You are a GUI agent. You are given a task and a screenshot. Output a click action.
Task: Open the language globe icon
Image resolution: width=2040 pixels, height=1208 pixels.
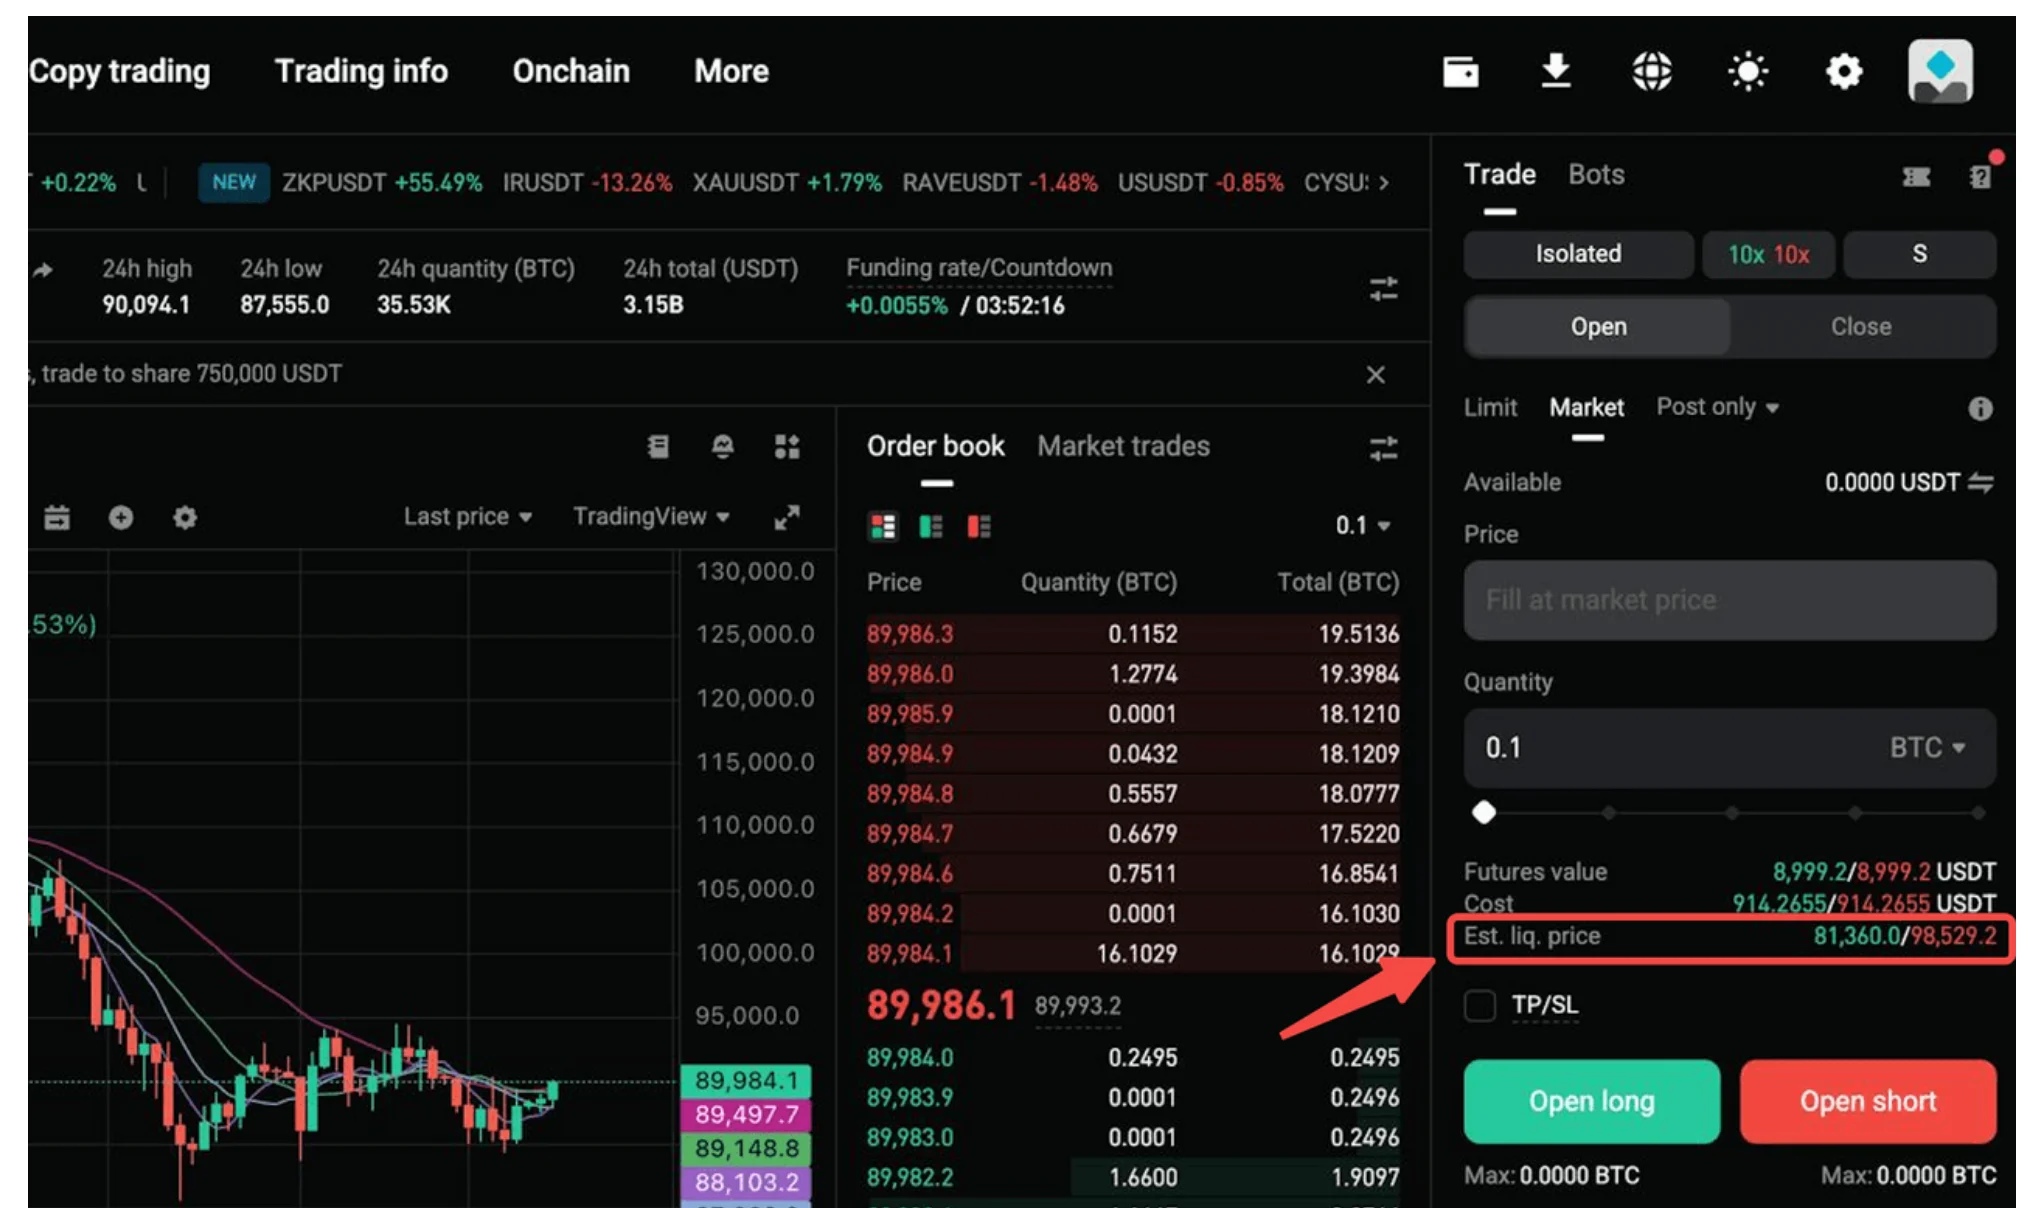click(x=1651, y=72)
